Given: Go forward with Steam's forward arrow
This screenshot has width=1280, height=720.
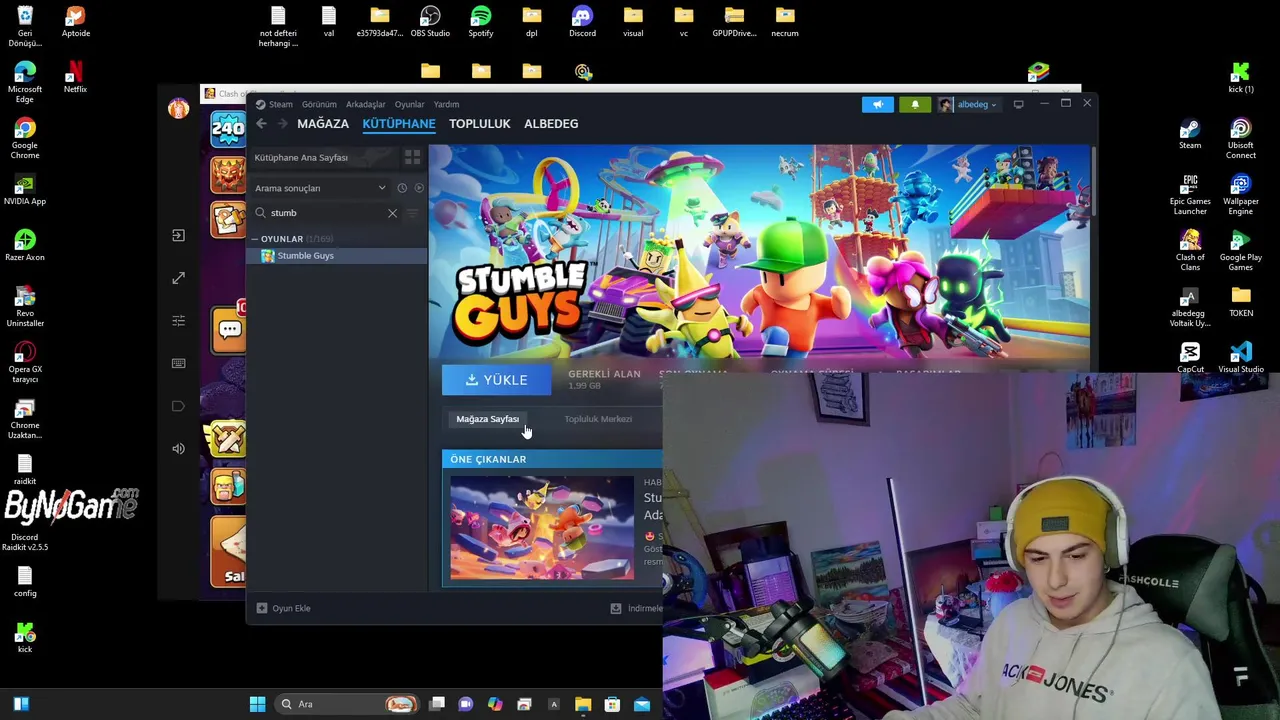Looking at the screenshot, I should pos(282,124).
